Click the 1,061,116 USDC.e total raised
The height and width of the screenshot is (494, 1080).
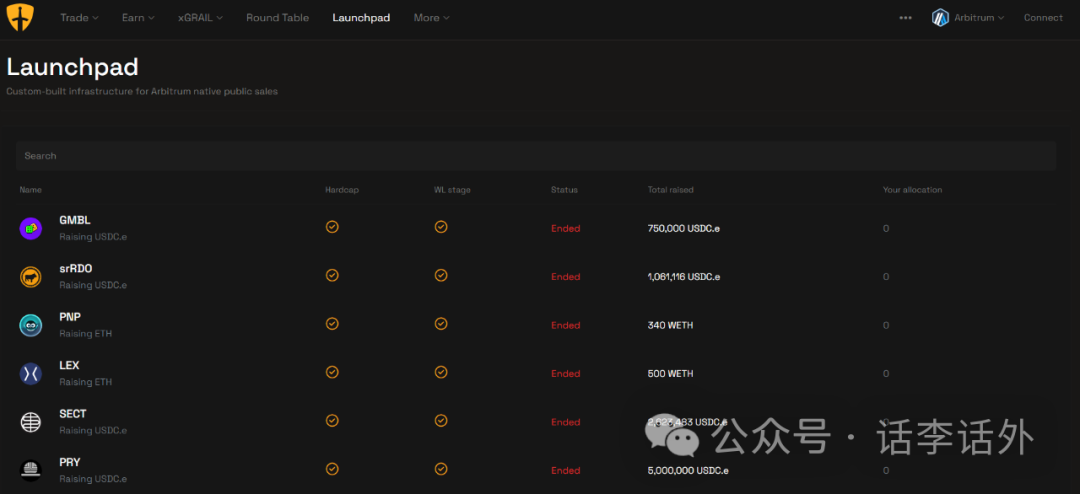(x=683, y=277)
